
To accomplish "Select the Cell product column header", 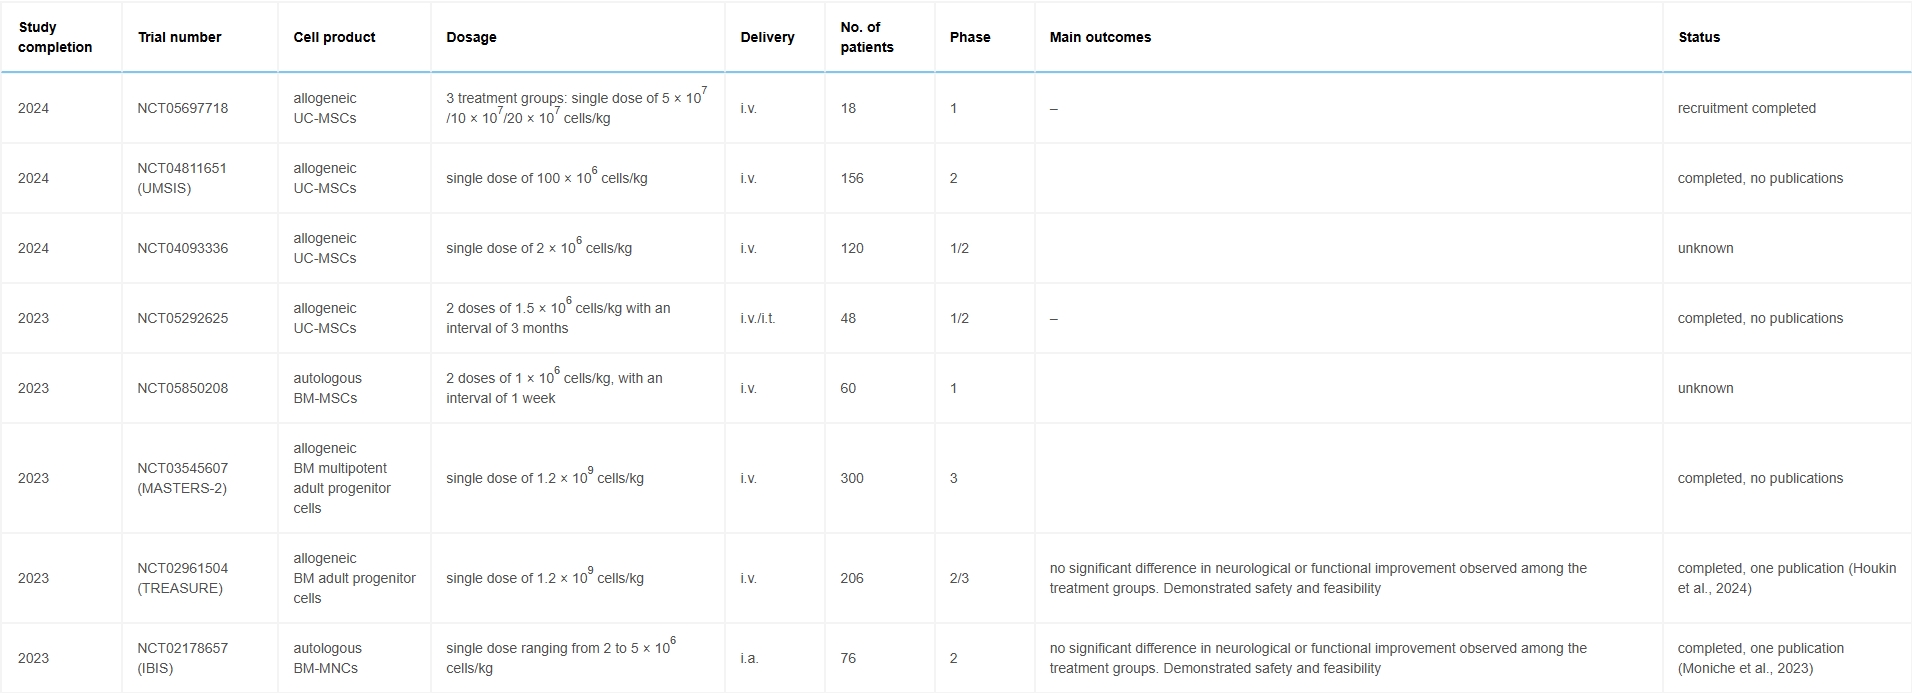I will point(334,37).
